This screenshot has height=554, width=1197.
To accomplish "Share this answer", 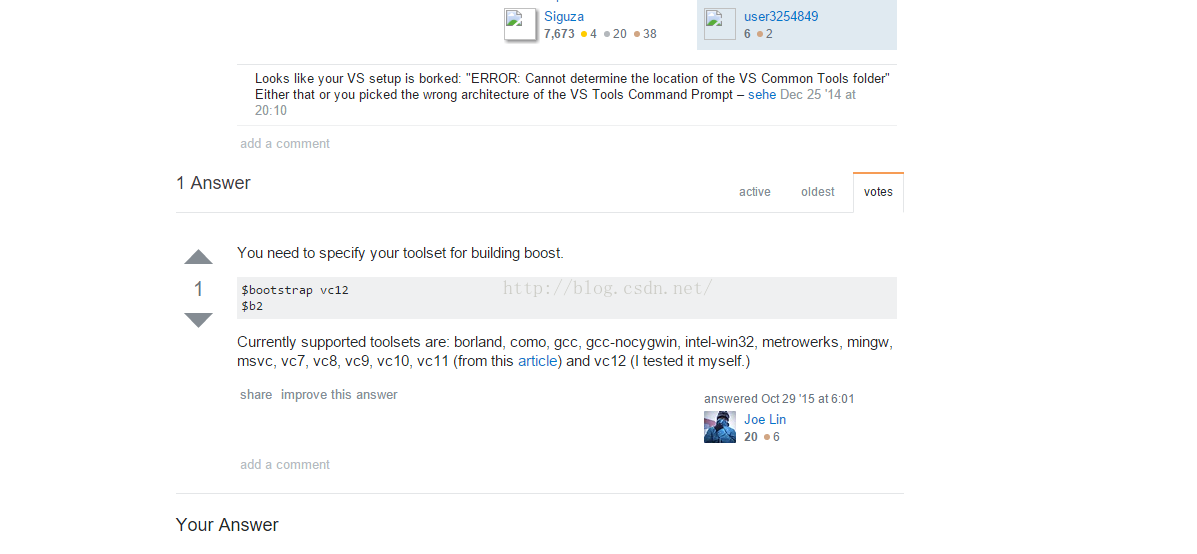I will pos(256,395).
